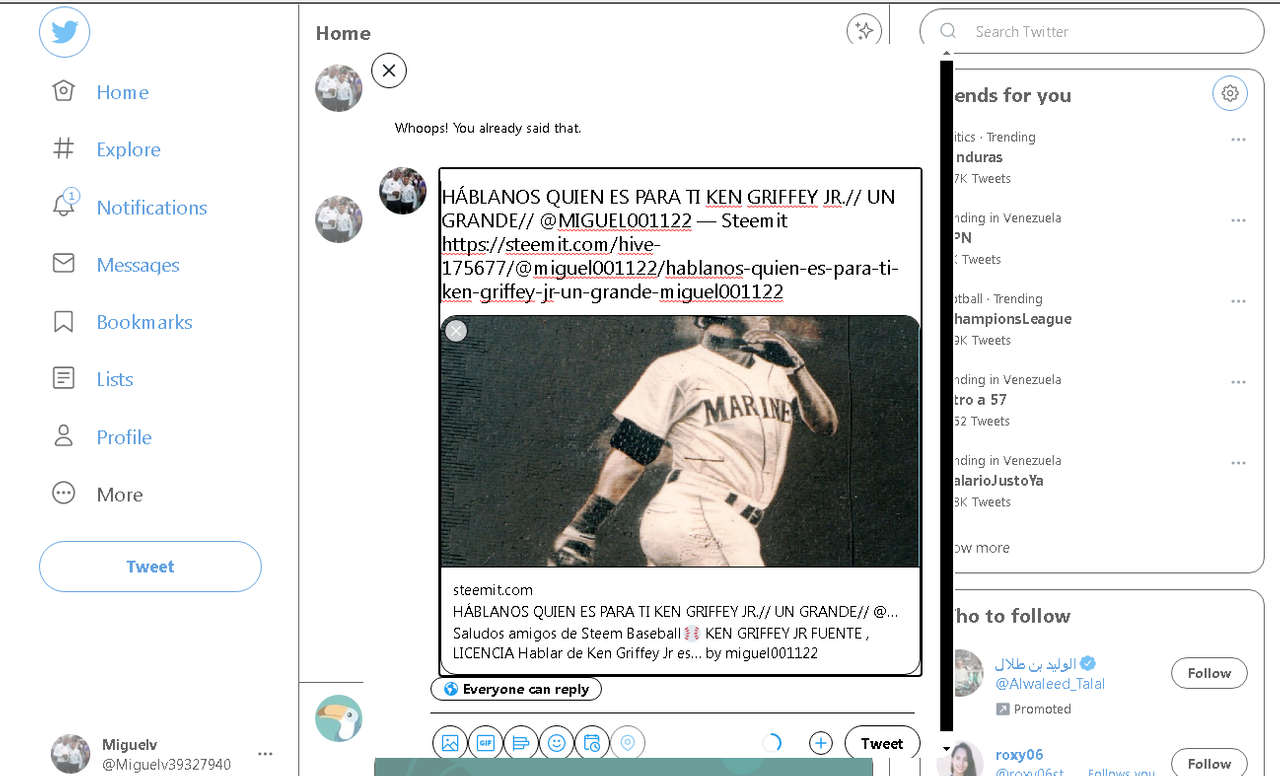
Task: Click the toucan avatar below composer
Action: [339, 718]
